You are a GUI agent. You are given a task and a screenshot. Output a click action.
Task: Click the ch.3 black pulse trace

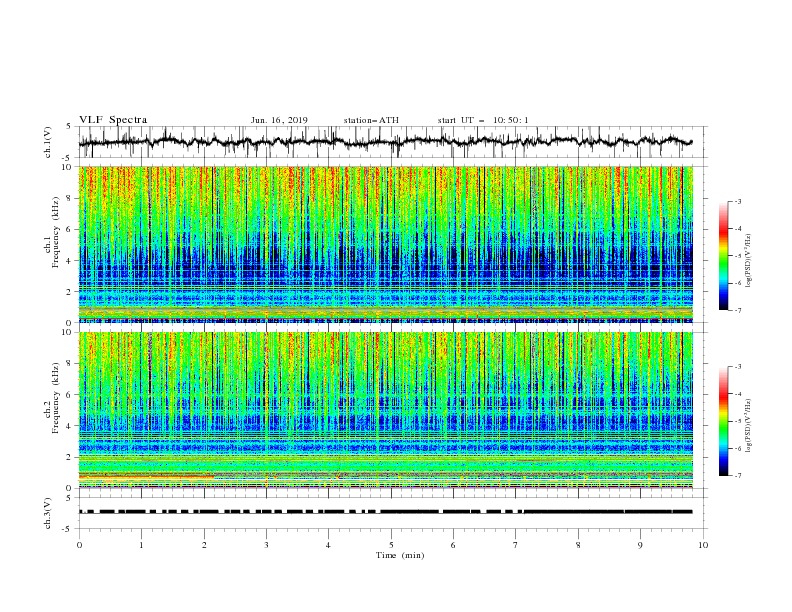point(385,512)
